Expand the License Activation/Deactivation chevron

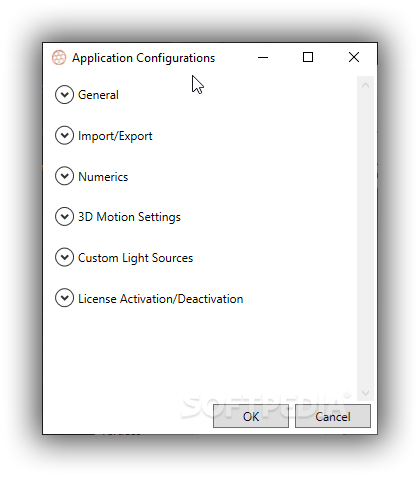point(64,298)
